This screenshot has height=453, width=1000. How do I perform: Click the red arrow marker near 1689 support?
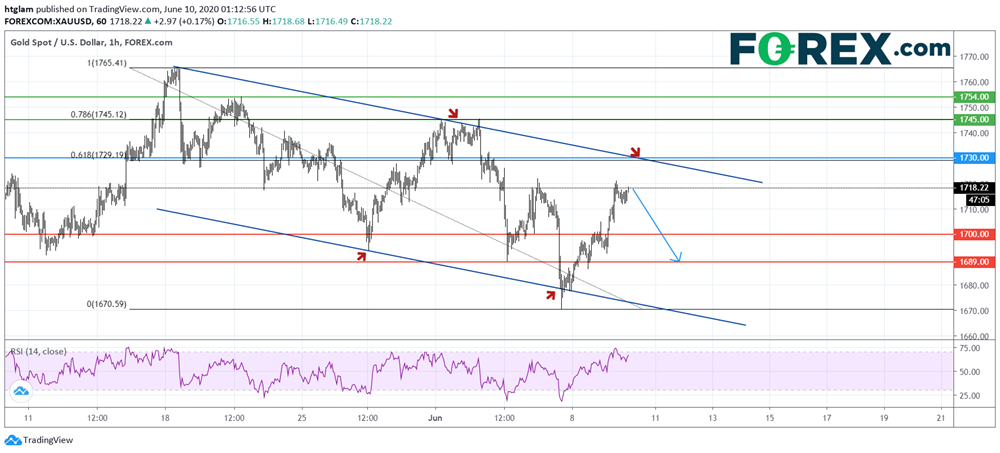pos(362,256)
